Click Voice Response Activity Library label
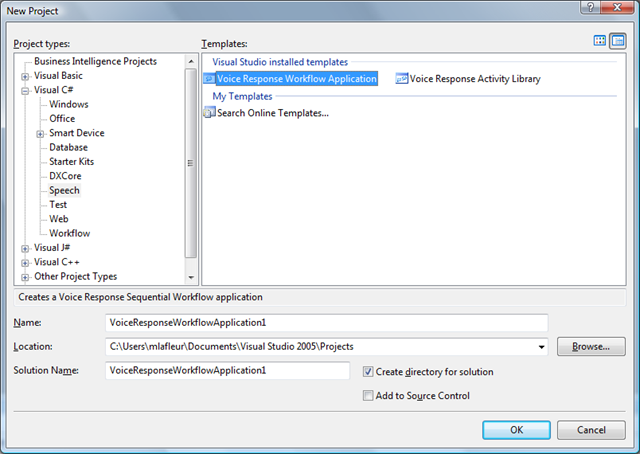The height and width of the screenshot is (454, 640). (x=475, y=79)
